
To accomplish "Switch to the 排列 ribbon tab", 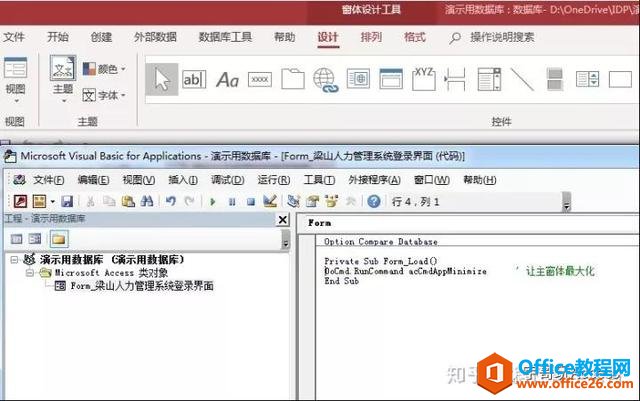I will 371,37.
